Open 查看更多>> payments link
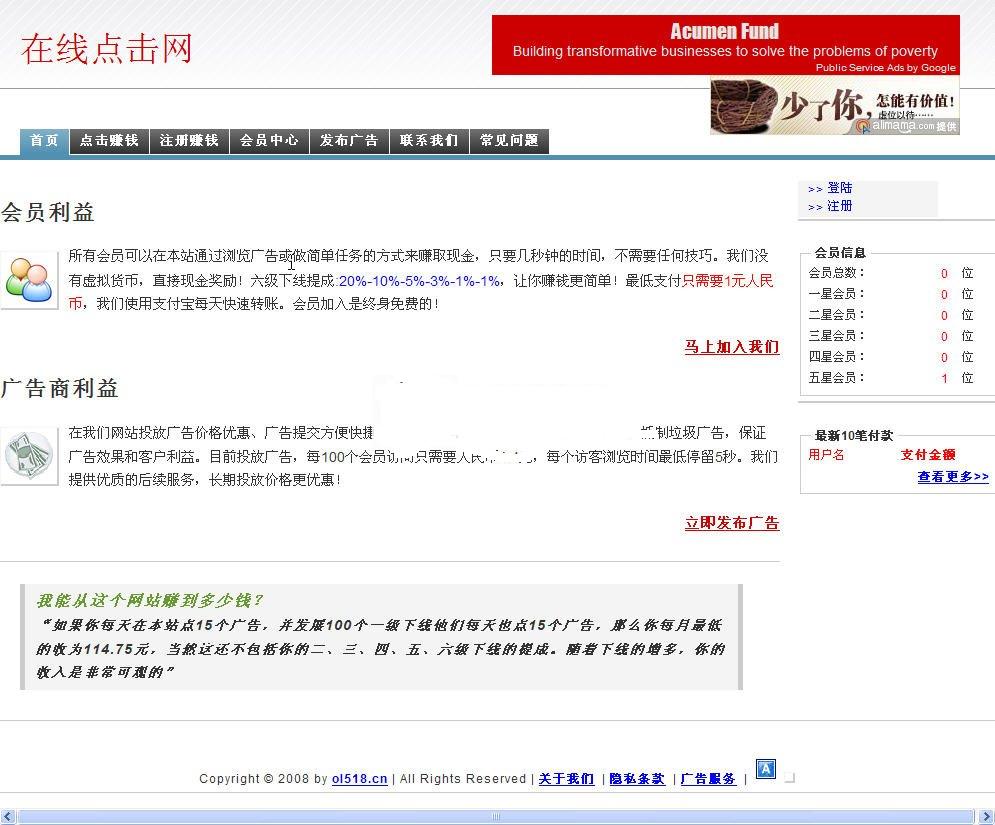The height and width of the screenshot is (825, 995). 952,477
